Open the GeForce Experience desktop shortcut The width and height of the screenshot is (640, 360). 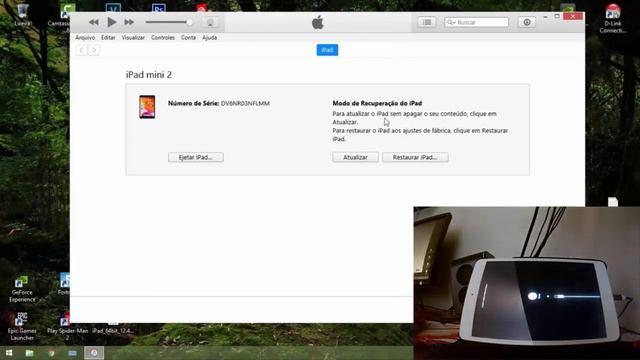point(22,289)
